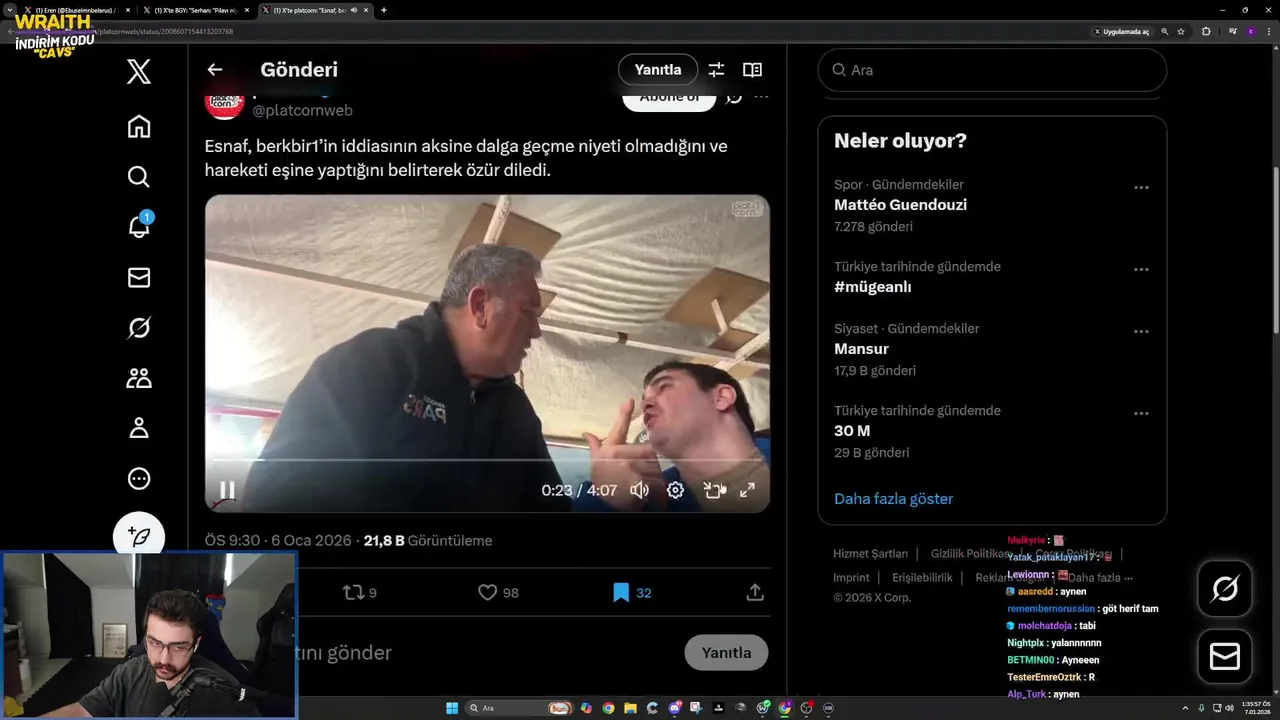Open Erişilebilirlik footer link
Image resolution: width=1280 pixels, height=720 pixels.
point(922,578)
